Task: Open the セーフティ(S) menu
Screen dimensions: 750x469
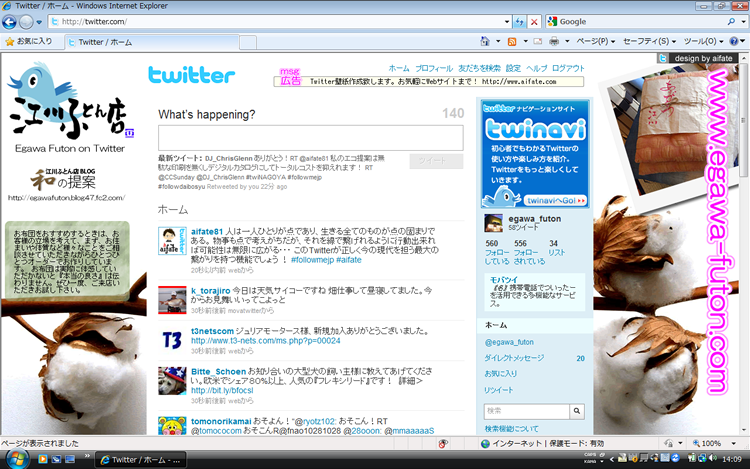Action: (650, 42)
